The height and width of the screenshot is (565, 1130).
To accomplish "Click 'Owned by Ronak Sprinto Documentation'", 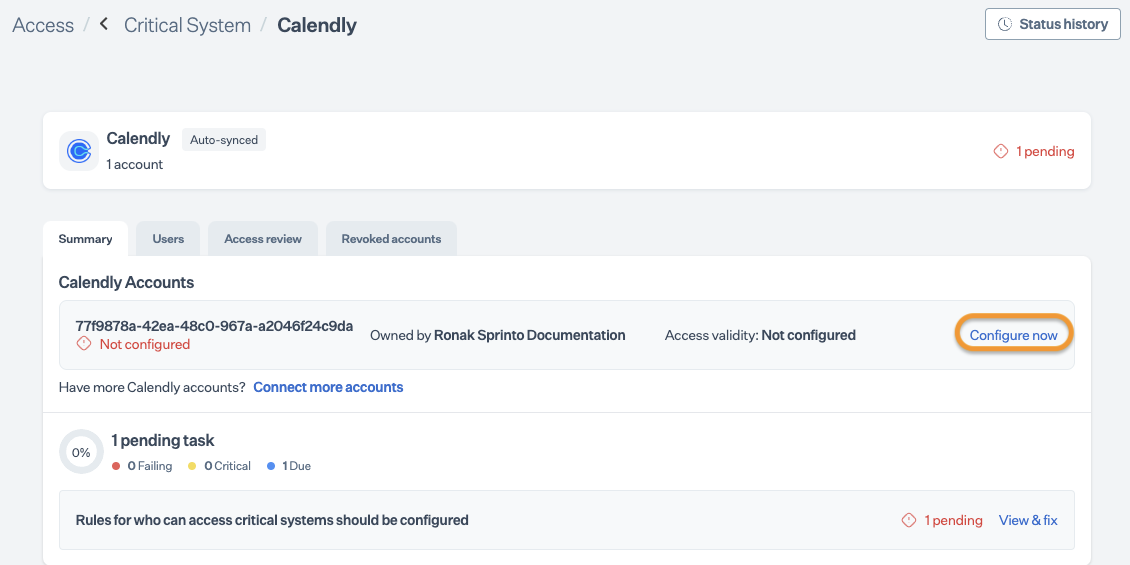I will [x=497, y=335].
